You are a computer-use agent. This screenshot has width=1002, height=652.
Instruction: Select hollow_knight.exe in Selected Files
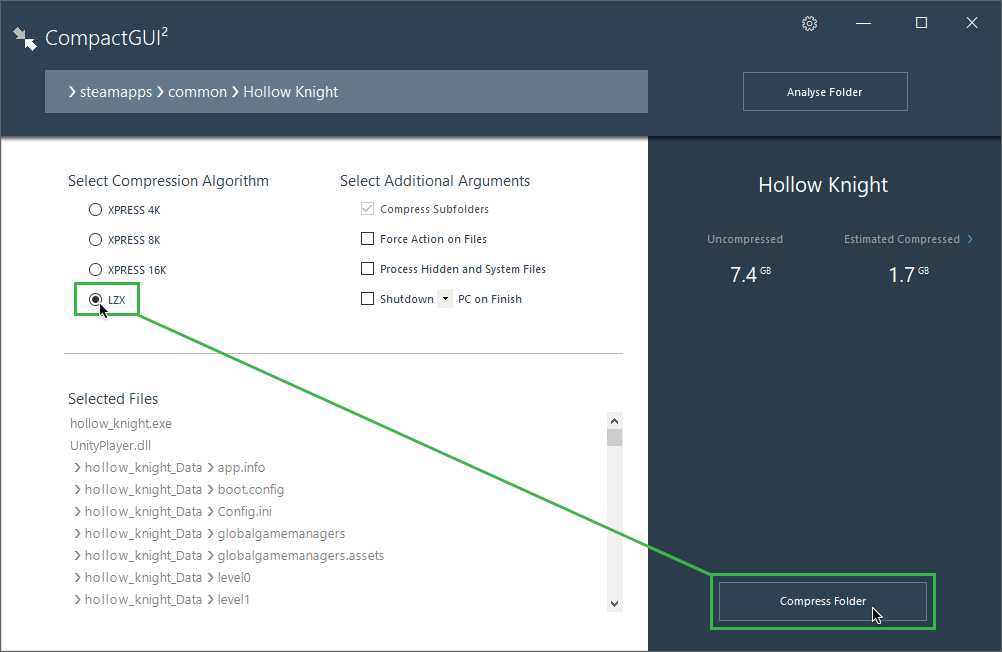(121, 424)
